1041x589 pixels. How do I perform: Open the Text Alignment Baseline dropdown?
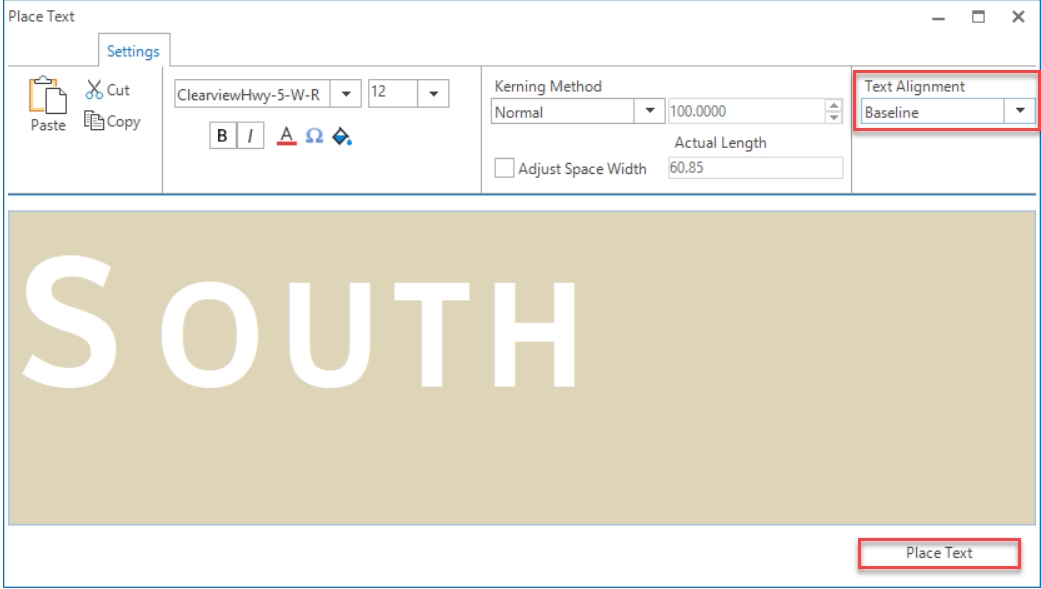tap(1020, 112)
